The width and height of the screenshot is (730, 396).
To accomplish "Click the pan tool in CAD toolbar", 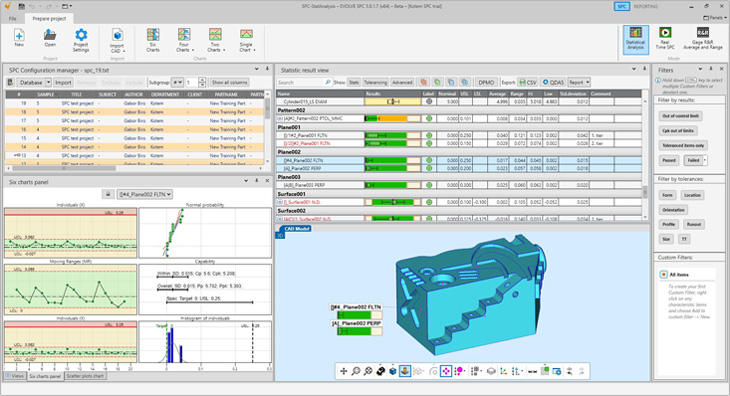I will tap(344, 371).
